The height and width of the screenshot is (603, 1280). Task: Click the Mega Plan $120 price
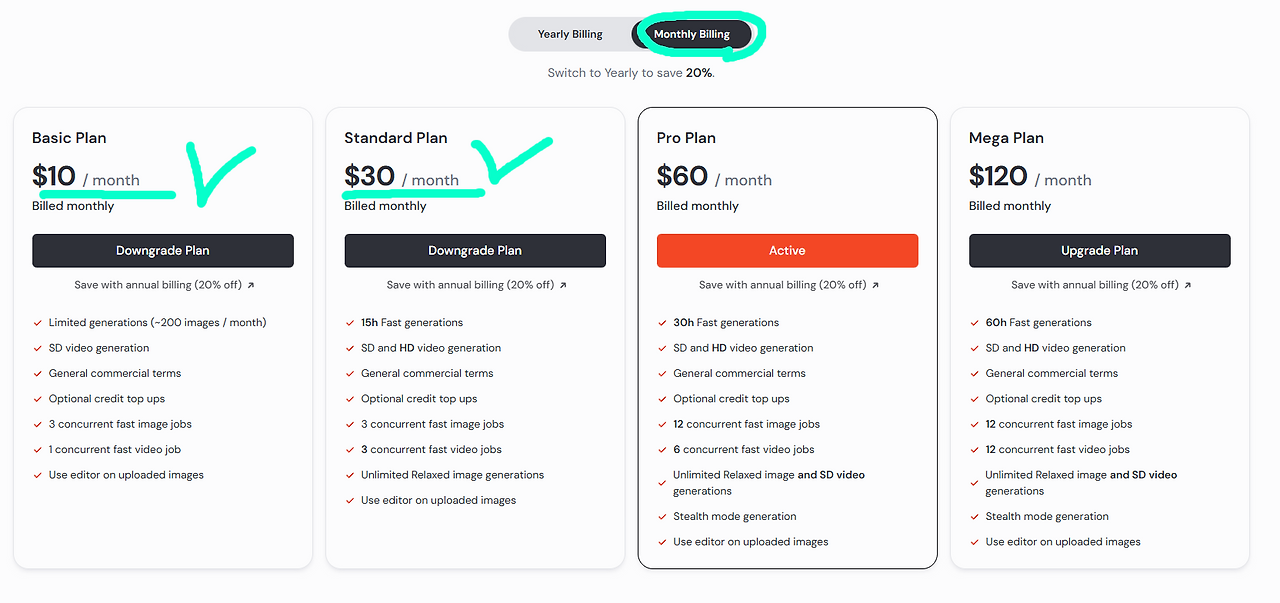click(998, 177)
